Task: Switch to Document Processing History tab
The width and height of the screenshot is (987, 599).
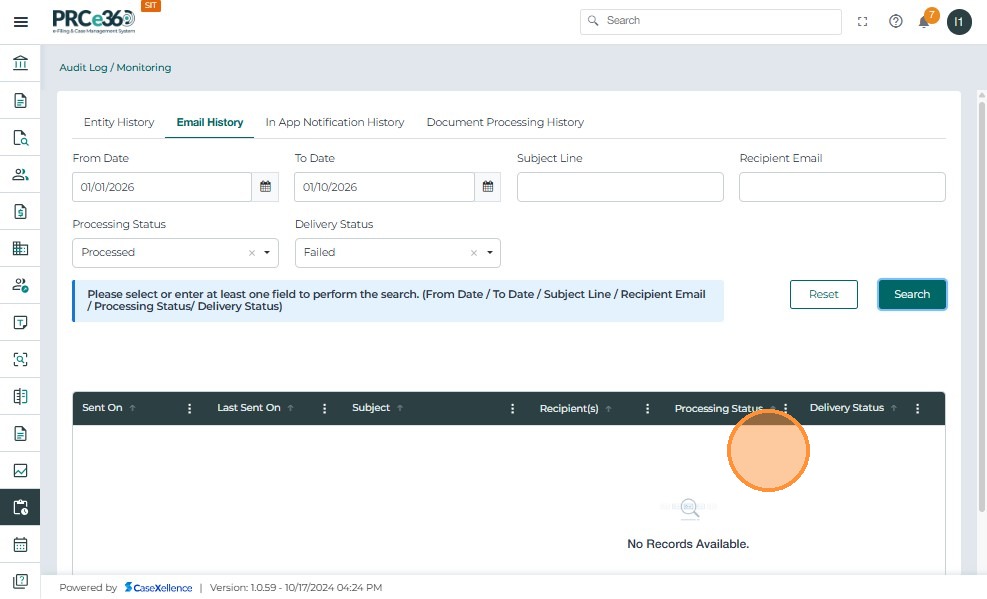Action: 505,123
